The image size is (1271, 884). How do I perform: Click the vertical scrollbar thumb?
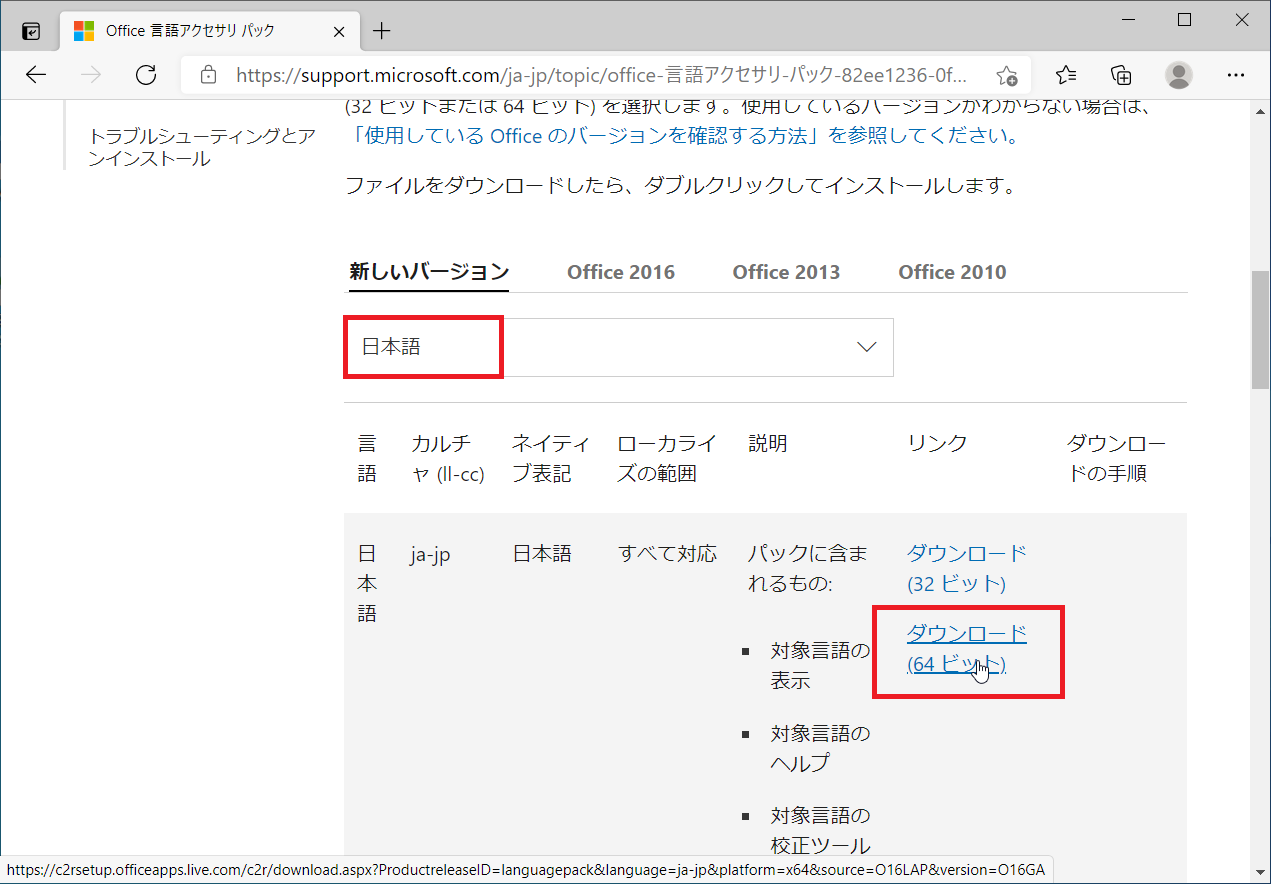tap(1260, 328)
